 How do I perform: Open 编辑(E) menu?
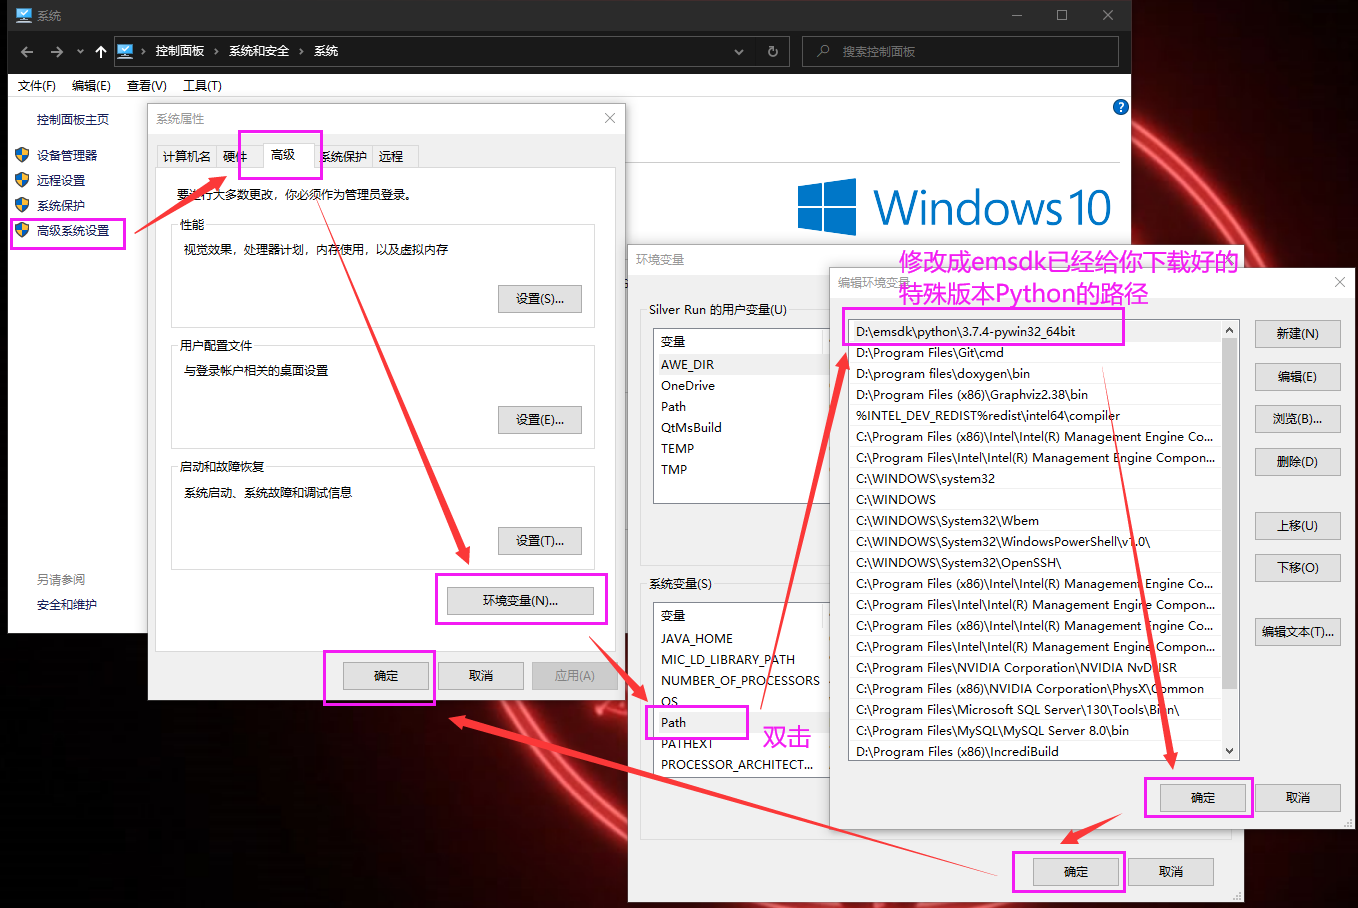pos(91,86)
